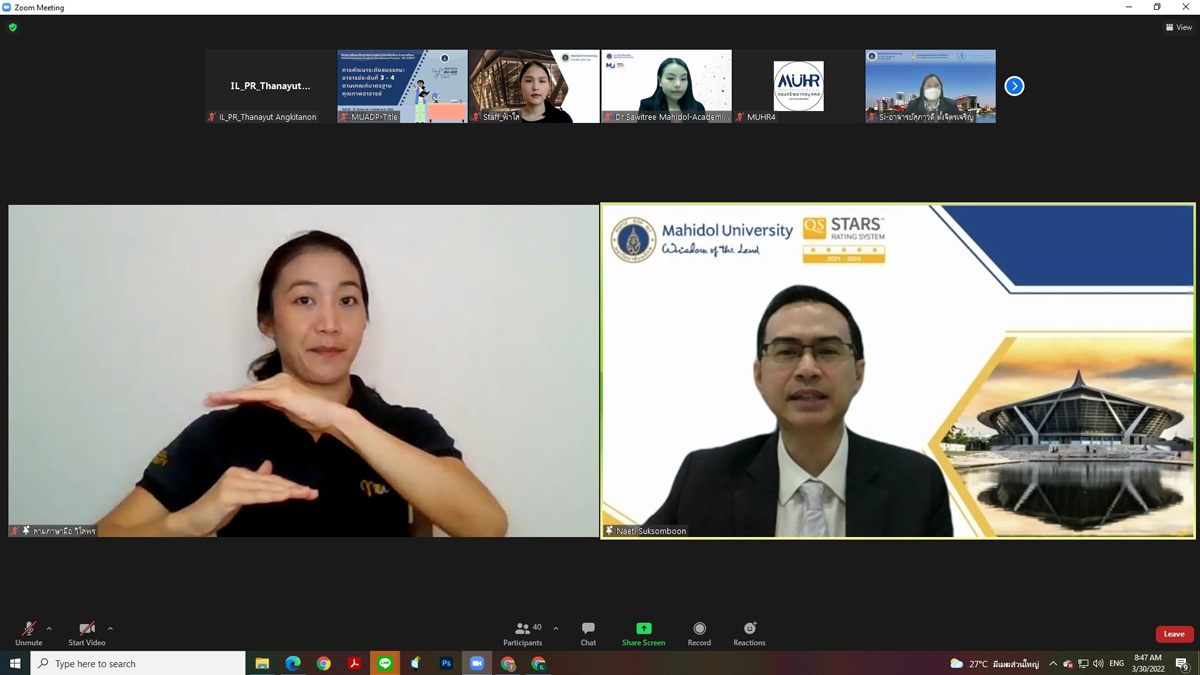Click the Windows search box
This screenshot has width=1200, height=675.
click(140, 663)
